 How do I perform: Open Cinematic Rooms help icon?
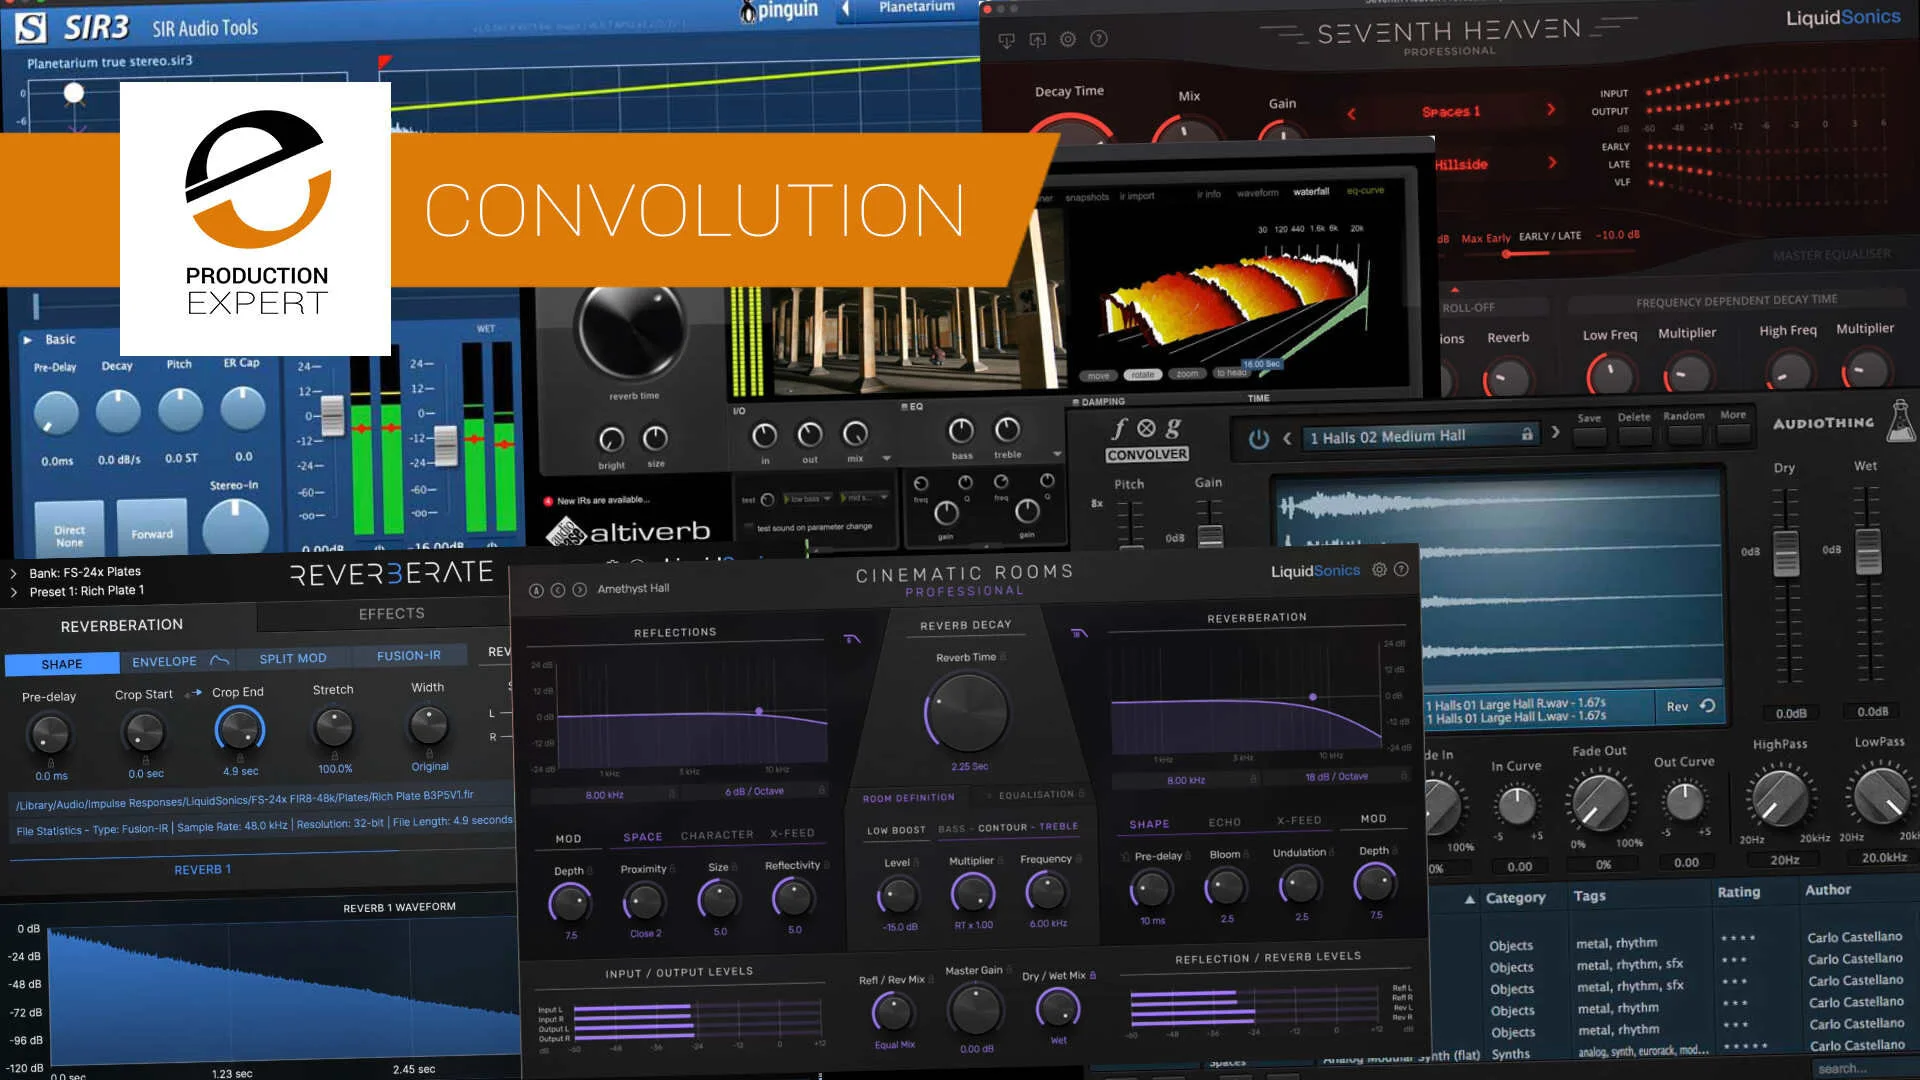click(1401, 569)
